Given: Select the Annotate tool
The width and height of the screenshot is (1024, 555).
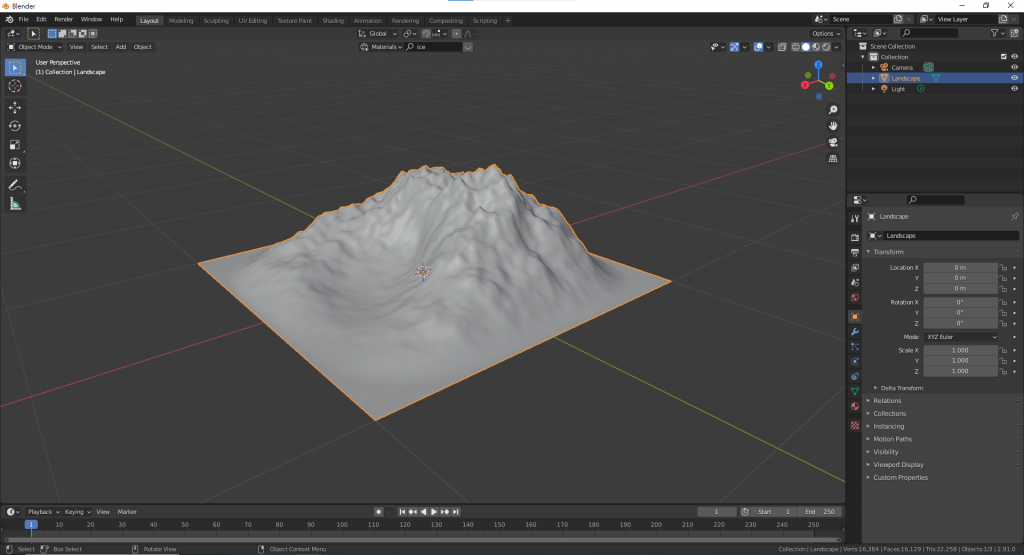Looking at the screenshot, I should pos(15,185).
